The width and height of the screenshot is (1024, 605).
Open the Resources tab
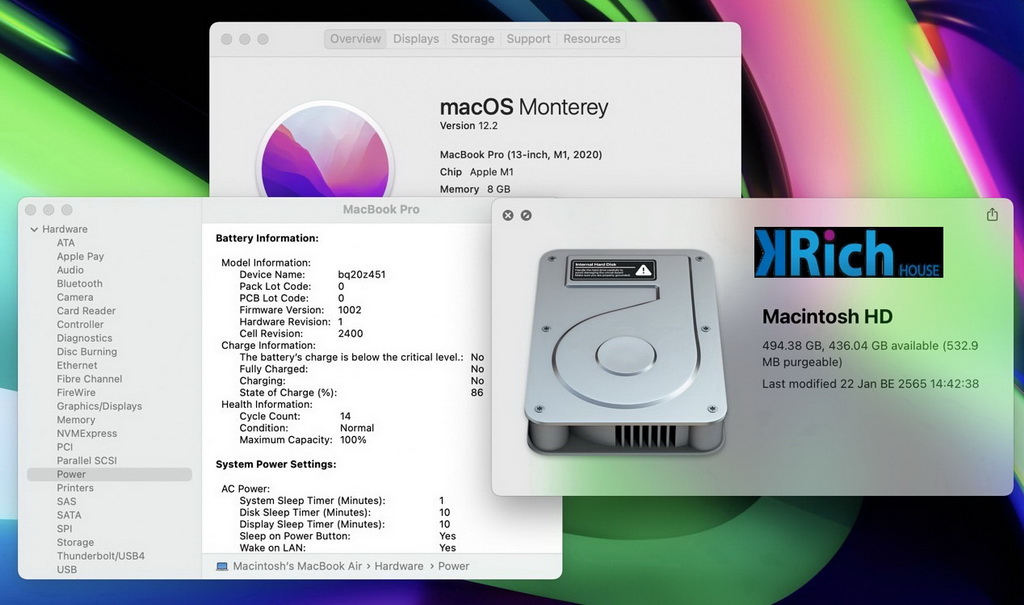click(592, 39)
